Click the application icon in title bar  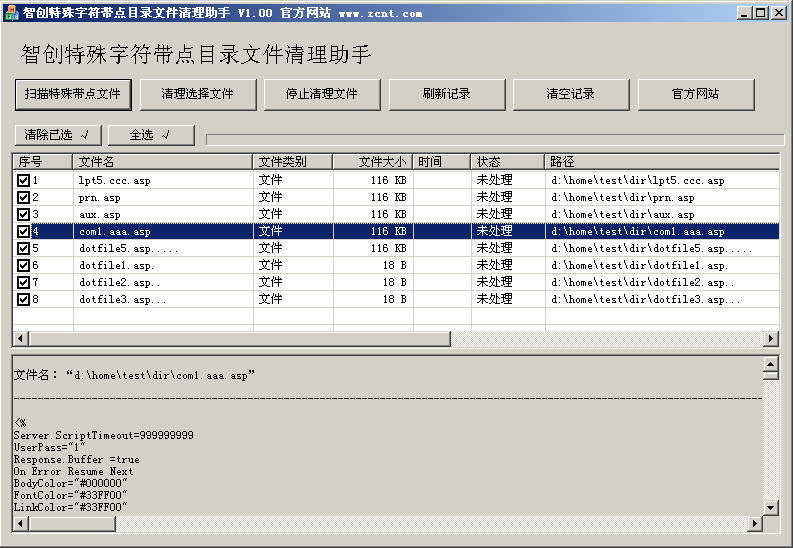[x=11, y=13]
